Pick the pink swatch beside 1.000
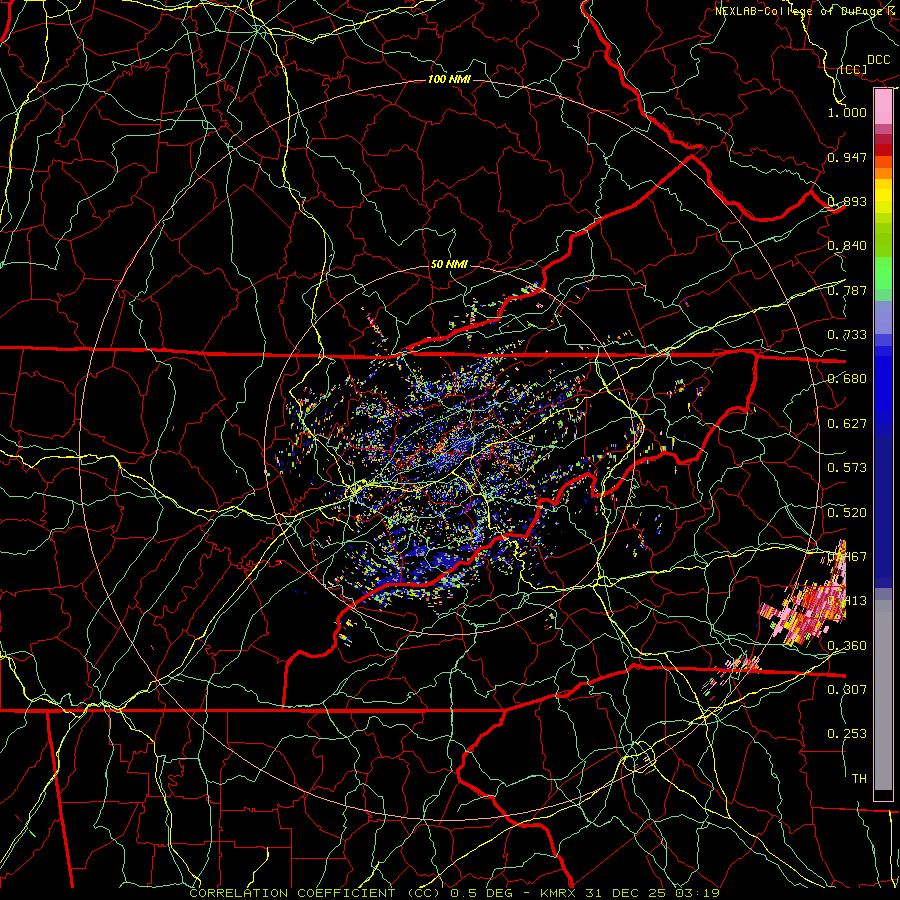Image resolution: width=900 pixels, height=900 pixels. [x=883, y=107]
